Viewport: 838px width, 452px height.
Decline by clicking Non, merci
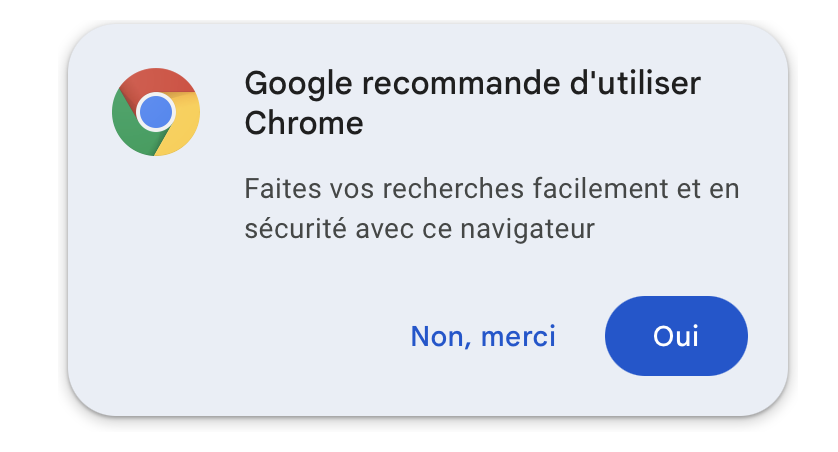coord(483,337)
